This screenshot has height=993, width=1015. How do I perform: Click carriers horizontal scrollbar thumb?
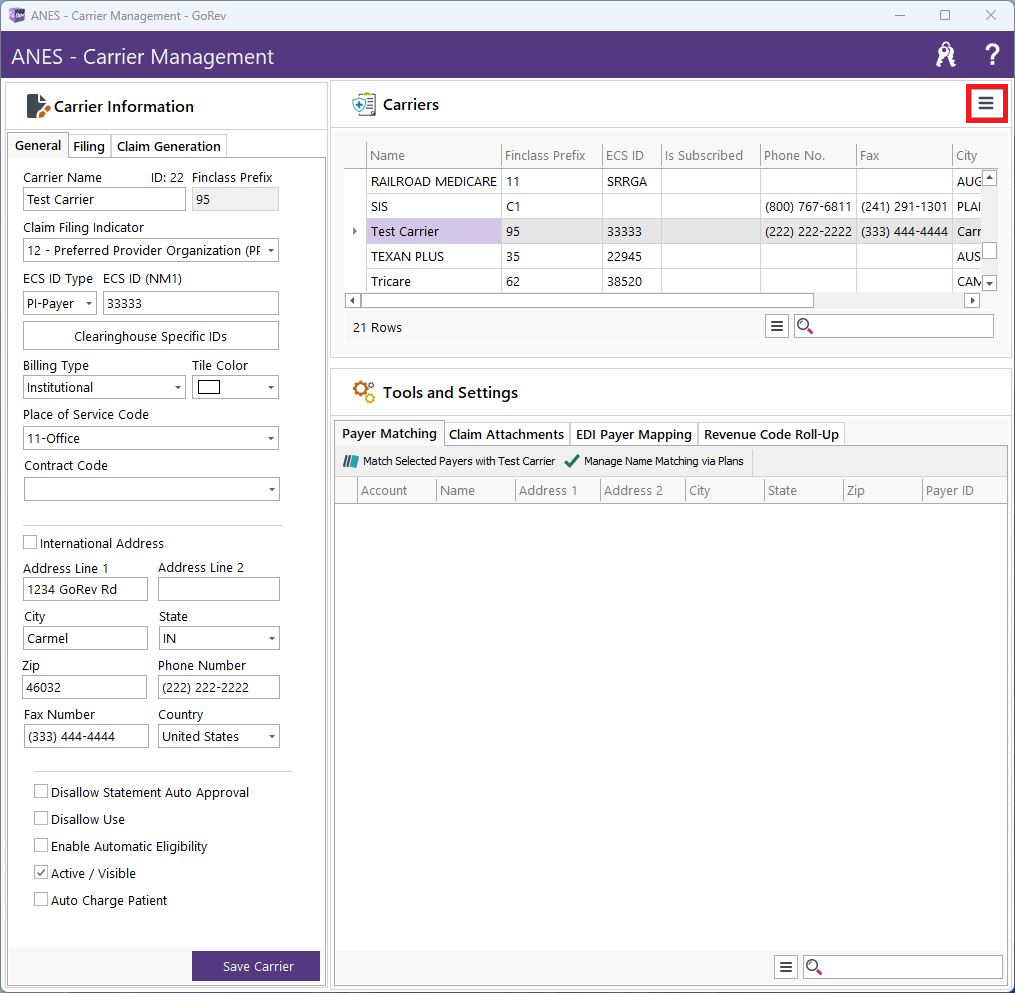pyautogui.click(x=587, y=300)
